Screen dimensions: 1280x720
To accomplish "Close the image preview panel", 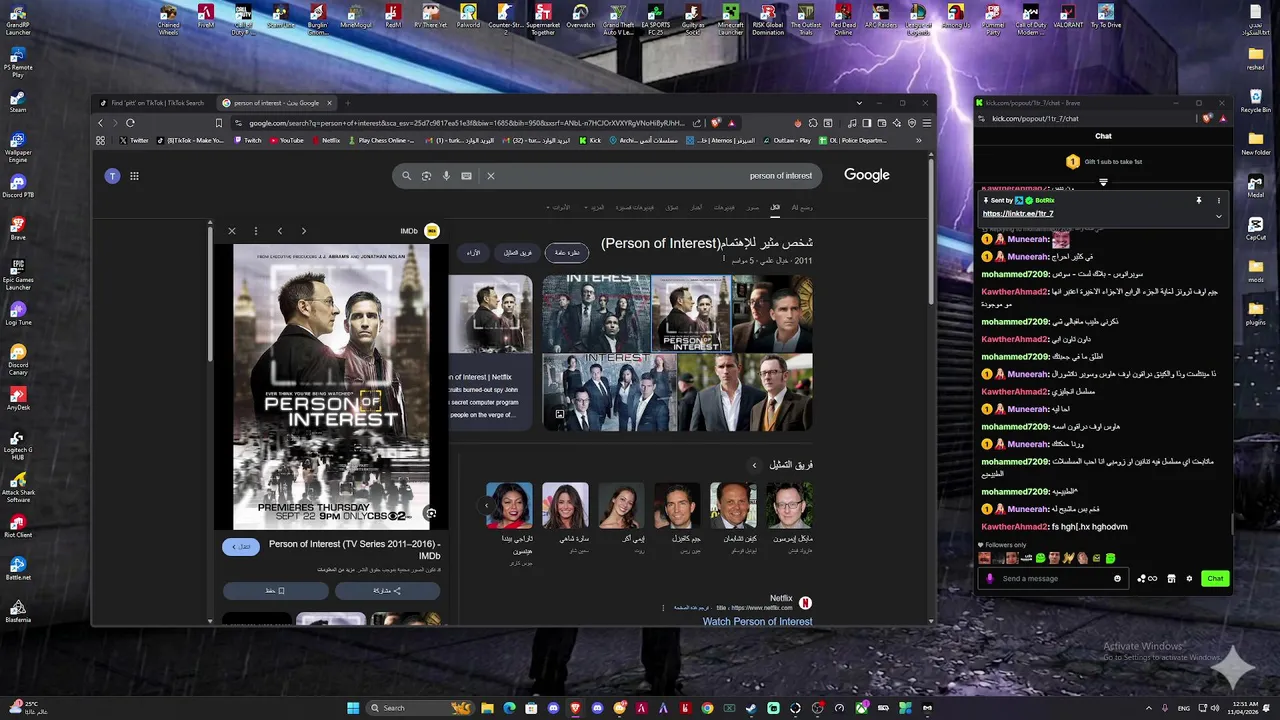I will tap(232, 231).
